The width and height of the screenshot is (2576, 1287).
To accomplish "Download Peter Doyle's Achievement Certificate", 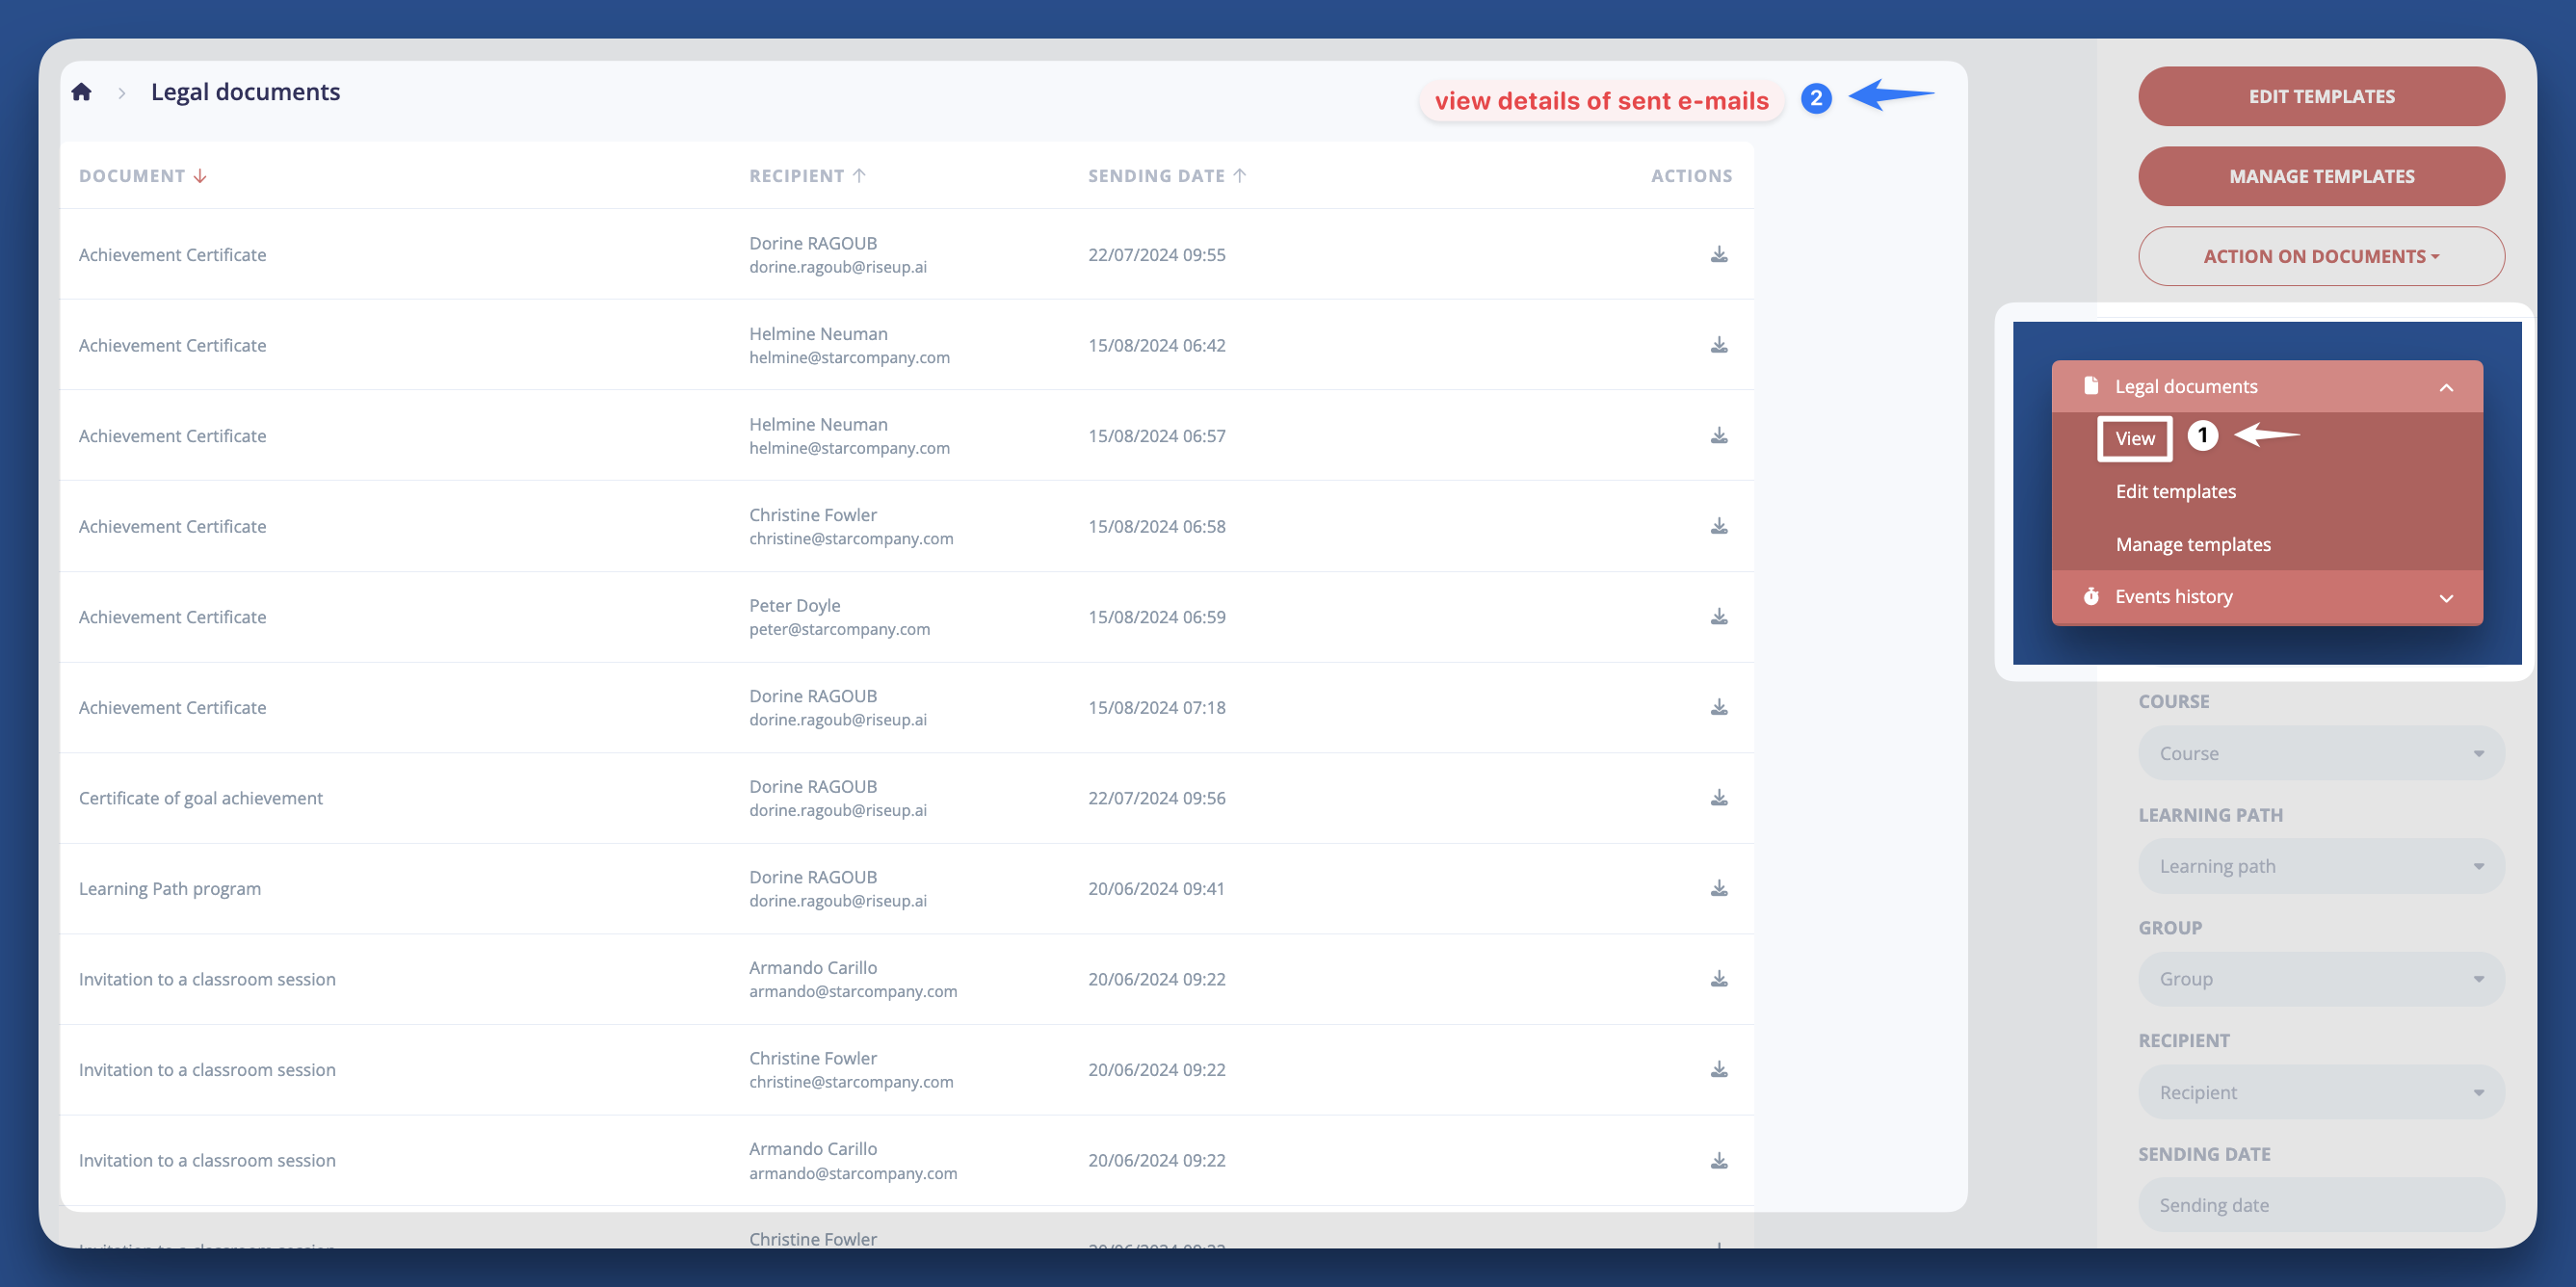I will (x=1719, y=616).
